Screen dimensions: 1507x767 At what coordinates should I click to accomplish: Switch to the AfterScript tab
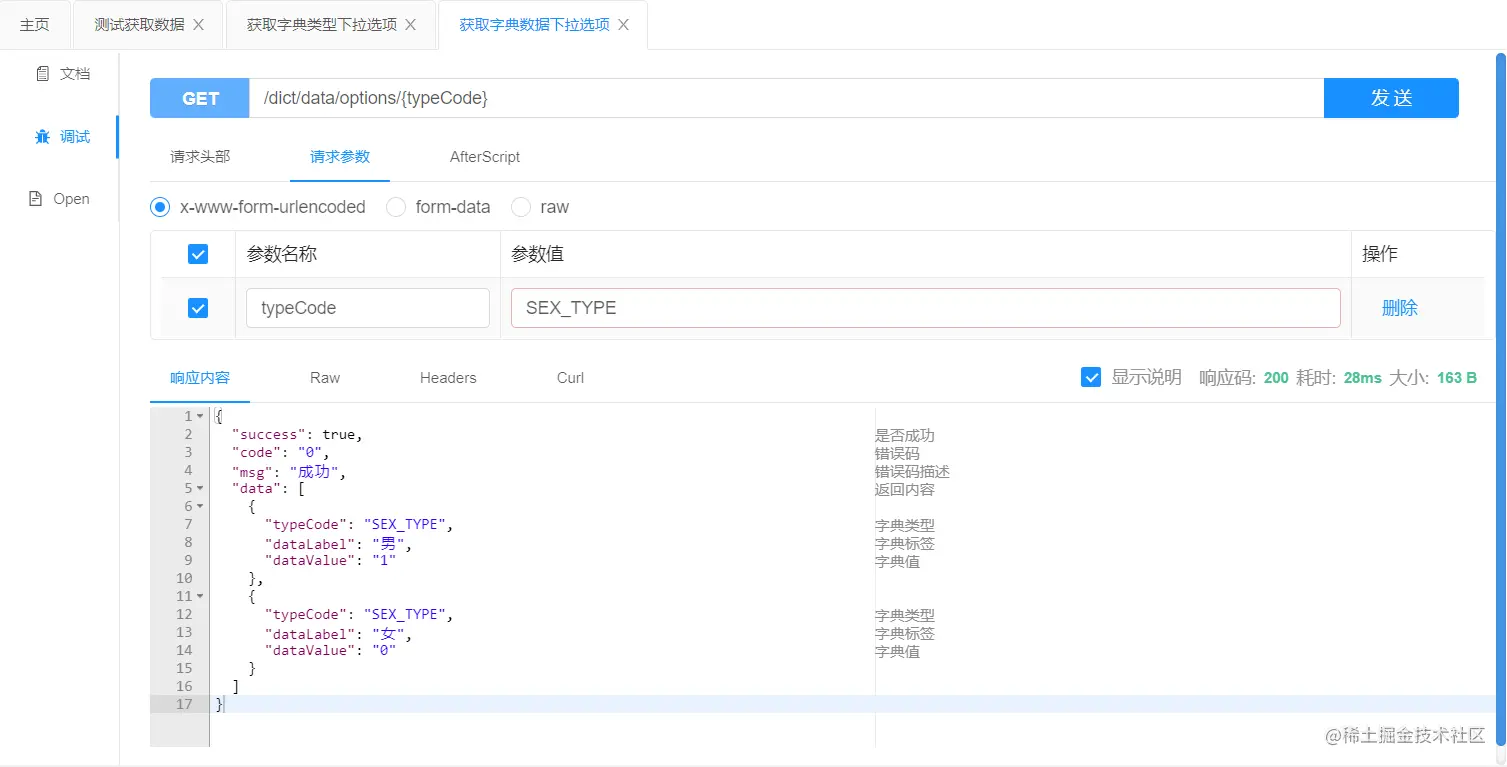[x=485, y=157]
